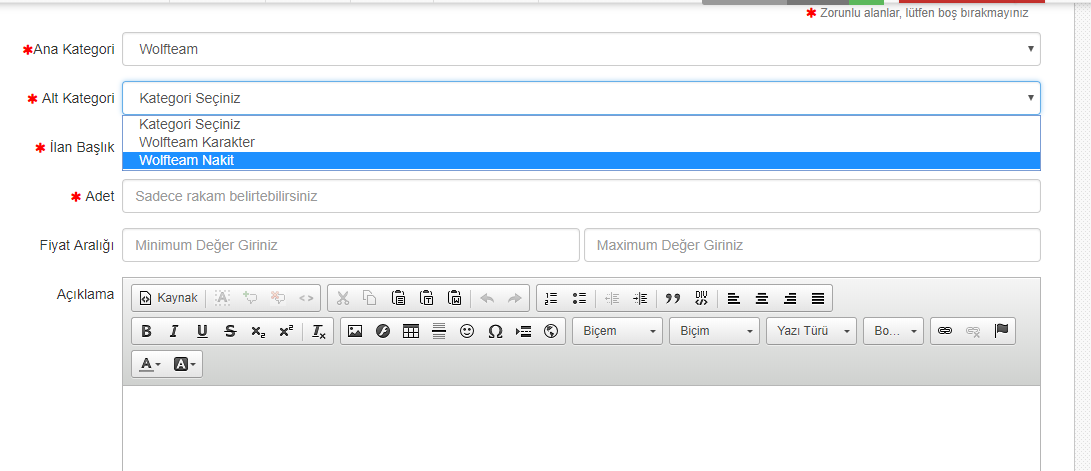Click the Adet number input field
This screenshot has width=1091, height=471.
pyautogui.click(x=582, y=196)
